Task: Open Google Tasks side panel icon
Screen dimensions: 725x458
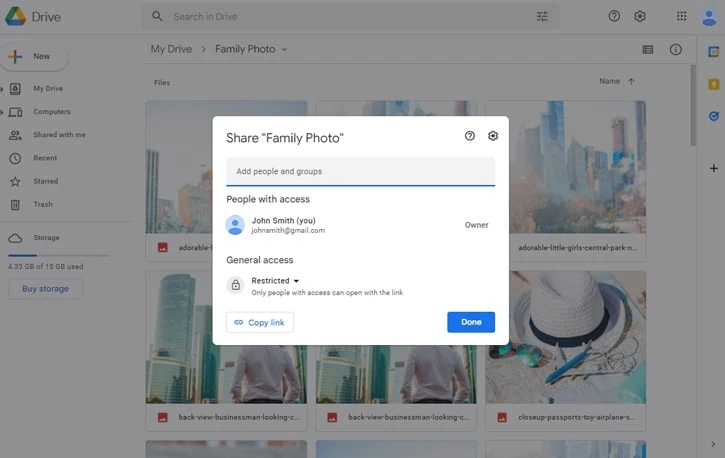Action: 714,116
